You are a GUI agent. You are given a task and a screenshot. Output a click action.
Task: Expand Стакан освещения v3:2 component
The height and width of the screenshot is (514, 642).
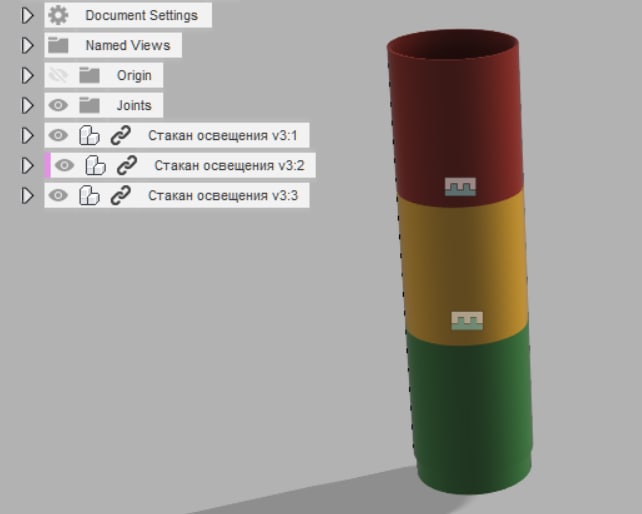tap(27, 165)
